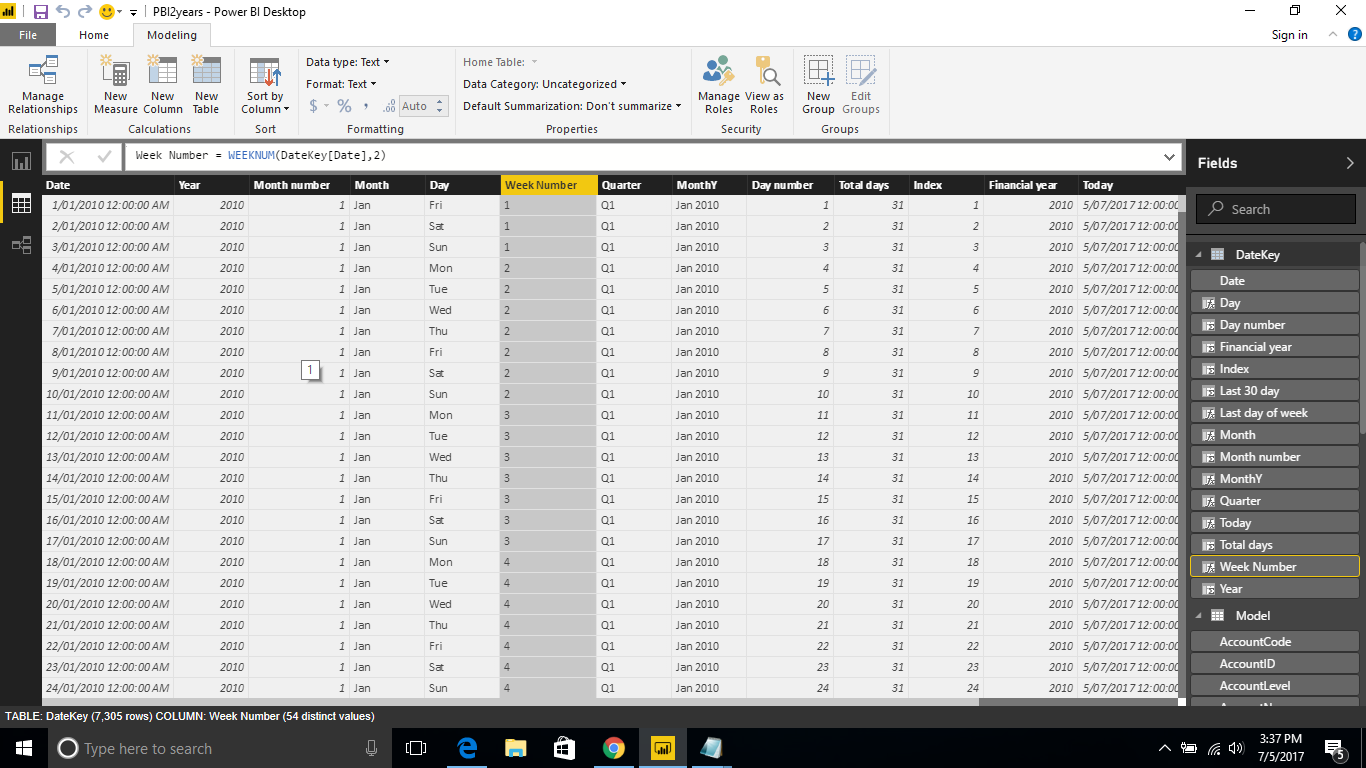This screenshot has height=768, width=1366.
Task: Select the Financial year column header
Action: (1031, 185)
